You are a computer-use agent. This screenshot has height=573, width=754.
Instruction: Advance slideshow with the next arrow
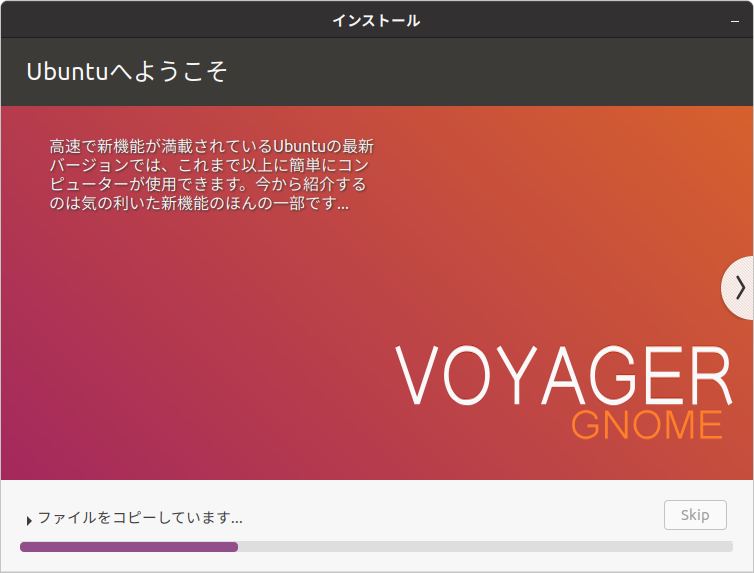pyautogui.click(x=739, y=288)
